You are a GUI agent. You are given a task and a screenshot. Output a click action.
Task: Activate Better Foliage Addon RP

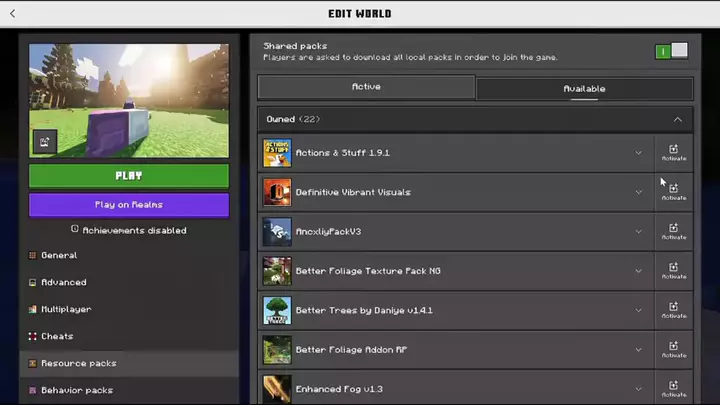point(674,350)
